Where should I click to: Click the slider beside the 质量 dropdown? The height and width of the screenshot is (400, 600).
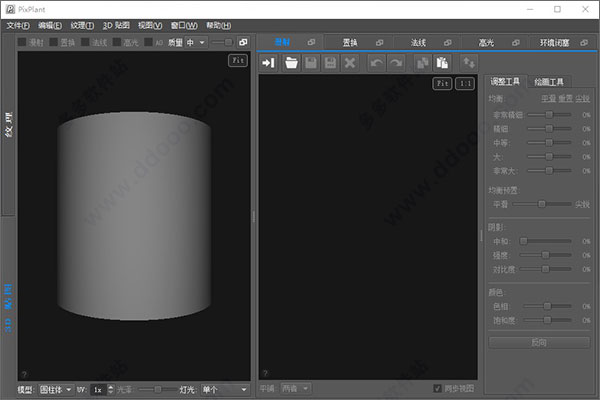tap(223, 42)
